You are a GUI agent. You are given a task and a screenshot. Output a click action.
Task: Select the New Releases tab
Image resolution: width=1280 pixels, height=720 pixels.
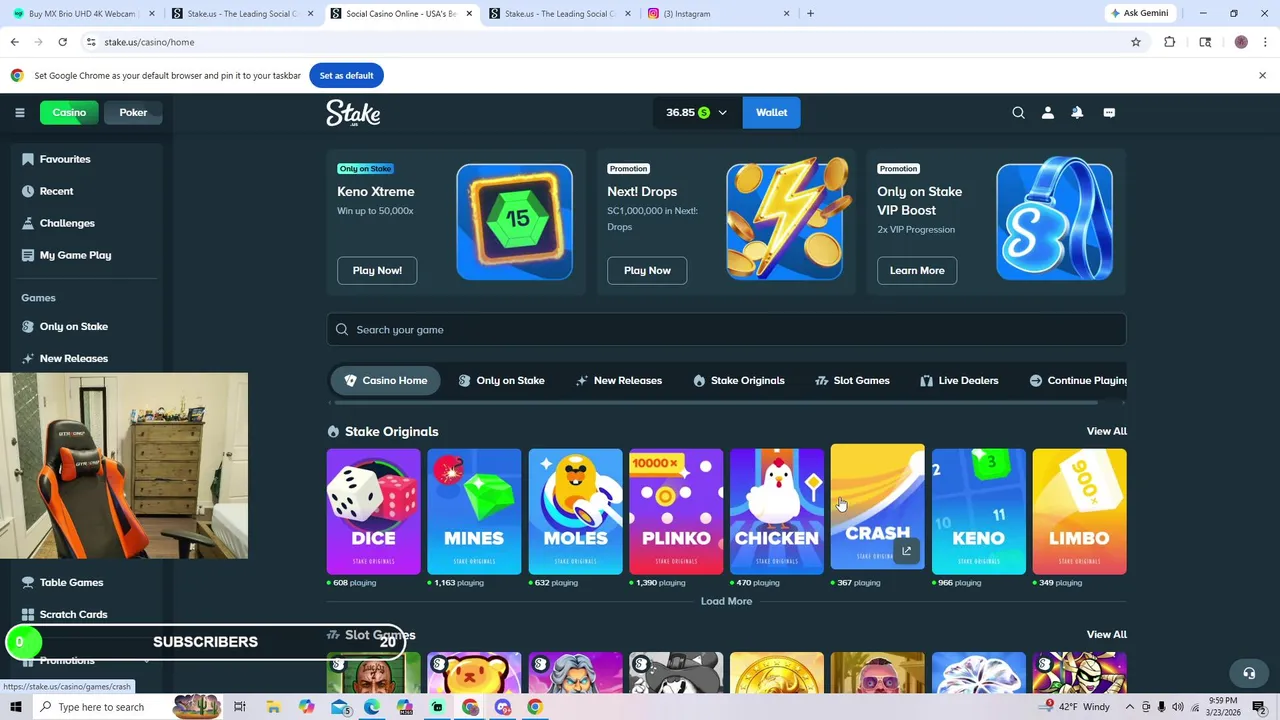point(619,380)
